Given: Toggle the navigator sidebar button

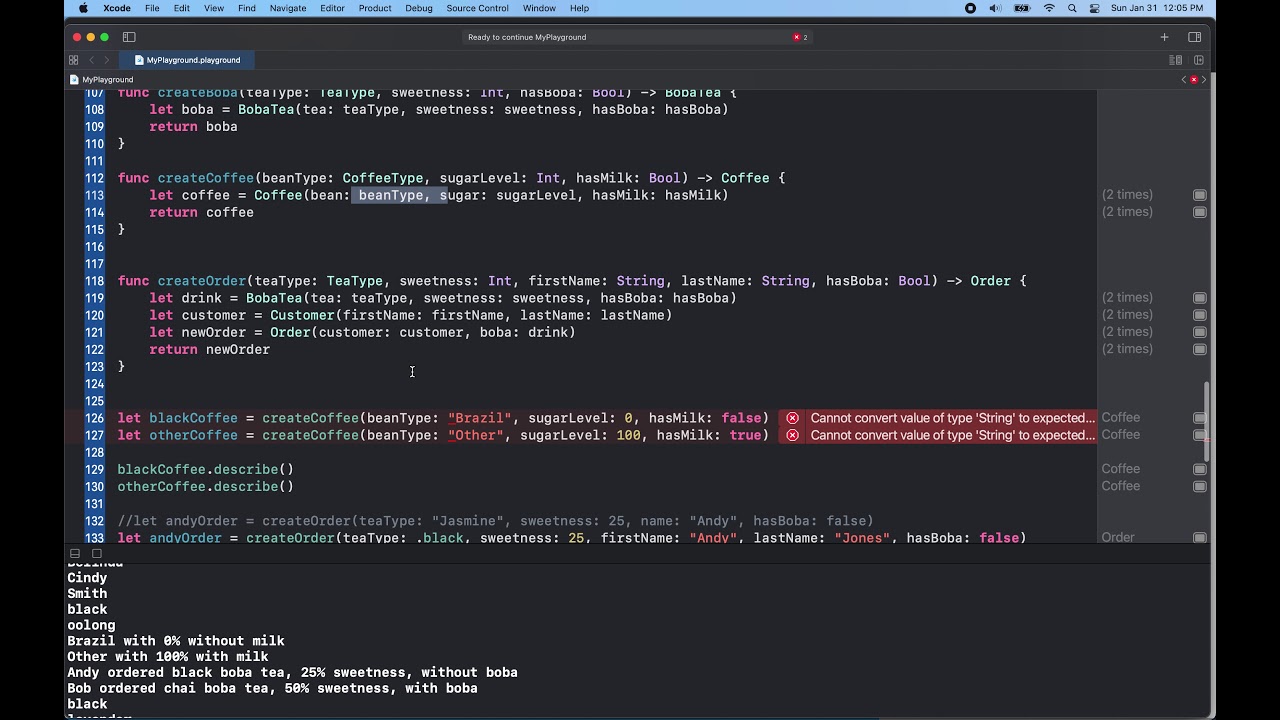Looking at the screenshot, I should tap(129, 37).
